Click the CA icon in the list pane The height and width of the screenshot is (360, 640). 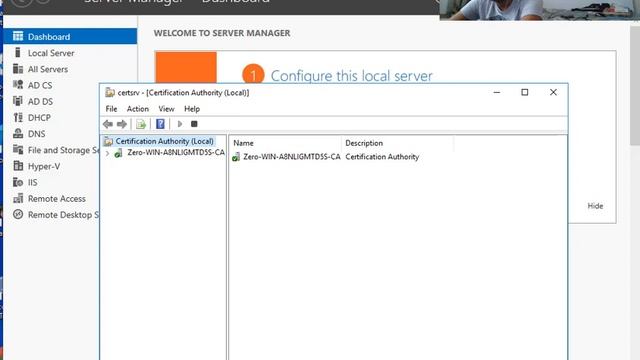click(236, 157)
